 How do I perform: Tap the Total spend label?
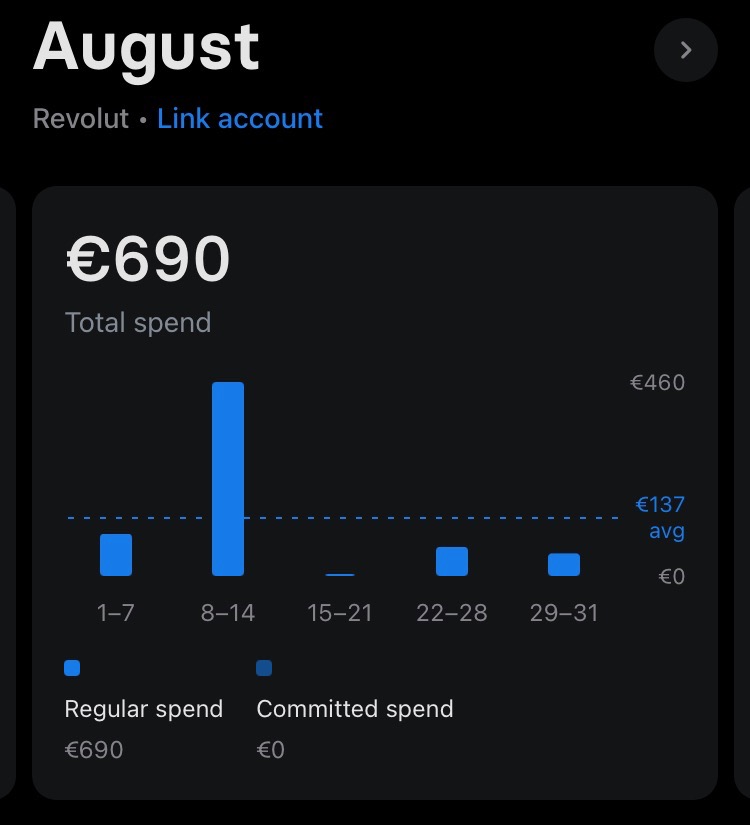tap(138, 323)
